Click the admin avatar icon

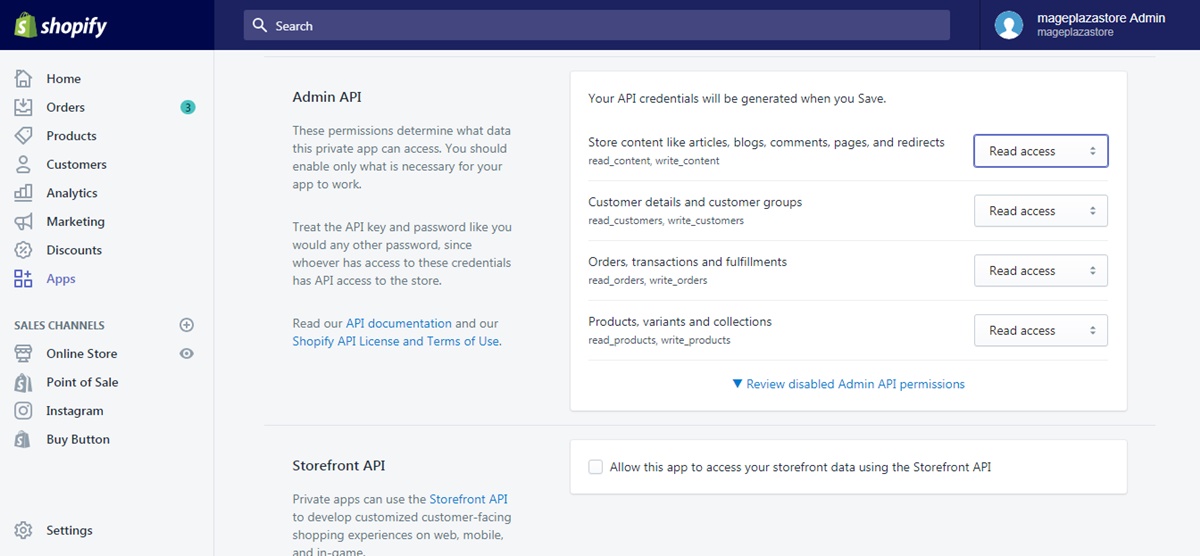(x=1009, y=25)
